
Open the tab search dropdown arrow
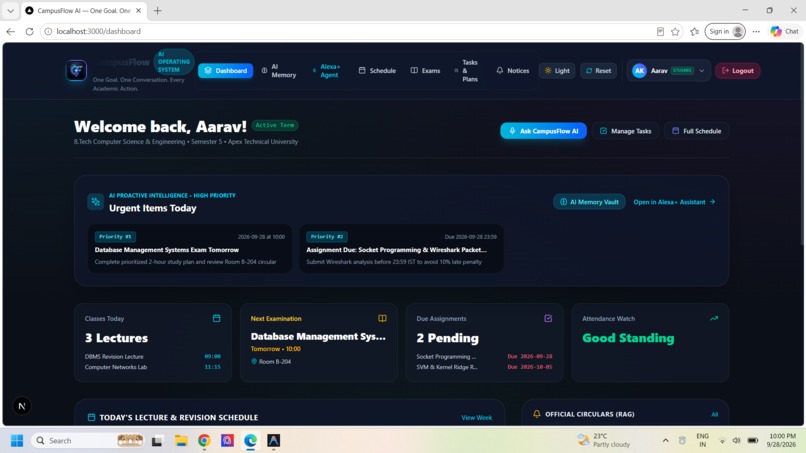[x=10, y=10]
